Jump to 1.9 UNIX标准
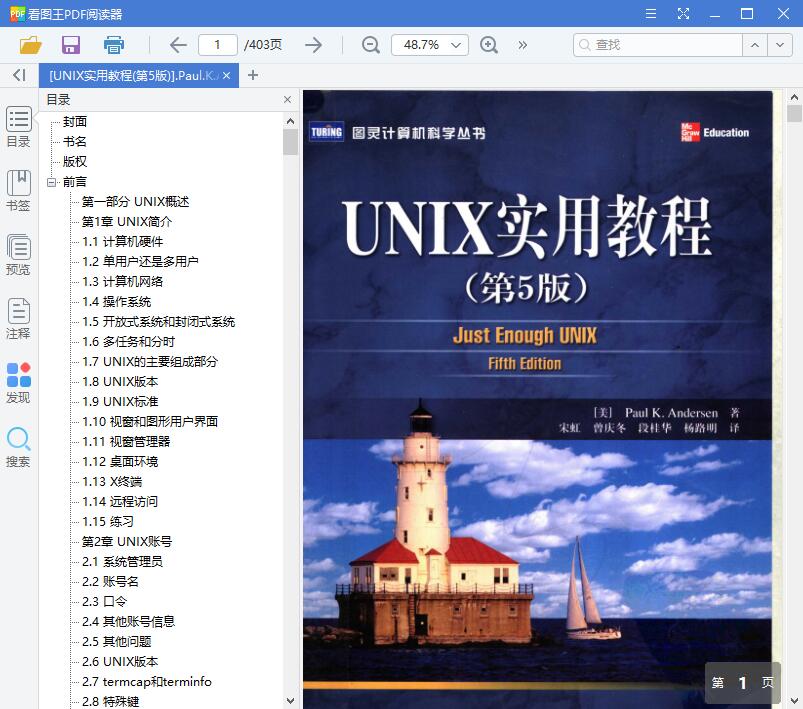This screenshot has height=709, width=803. pyautogui.click(x=120, y=401)
